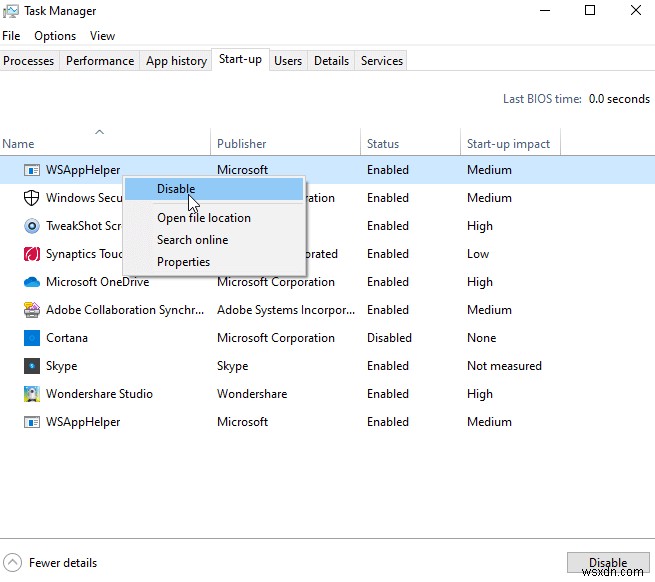
Task: Collapse view with Fewer details arrow
Action: [13, 562]
